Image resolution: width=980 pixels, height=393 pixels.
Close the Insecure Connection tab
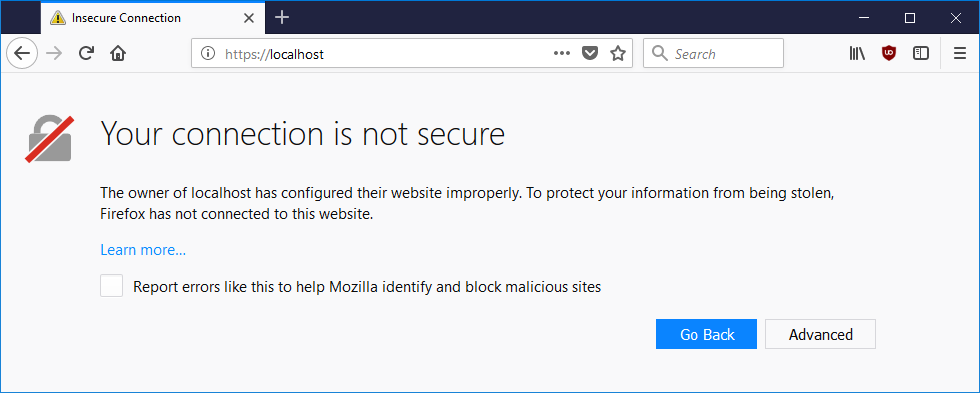coord(248,18)
